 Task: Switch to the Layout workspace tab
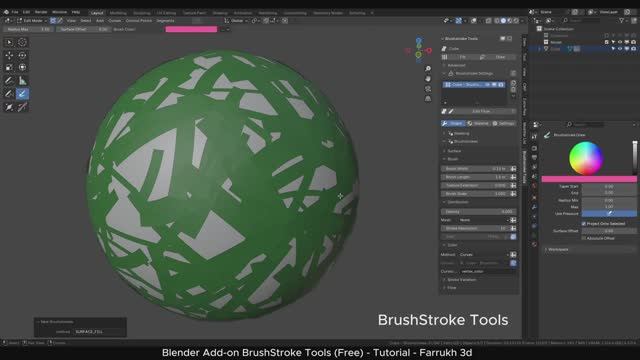click(x=97, y=13)
